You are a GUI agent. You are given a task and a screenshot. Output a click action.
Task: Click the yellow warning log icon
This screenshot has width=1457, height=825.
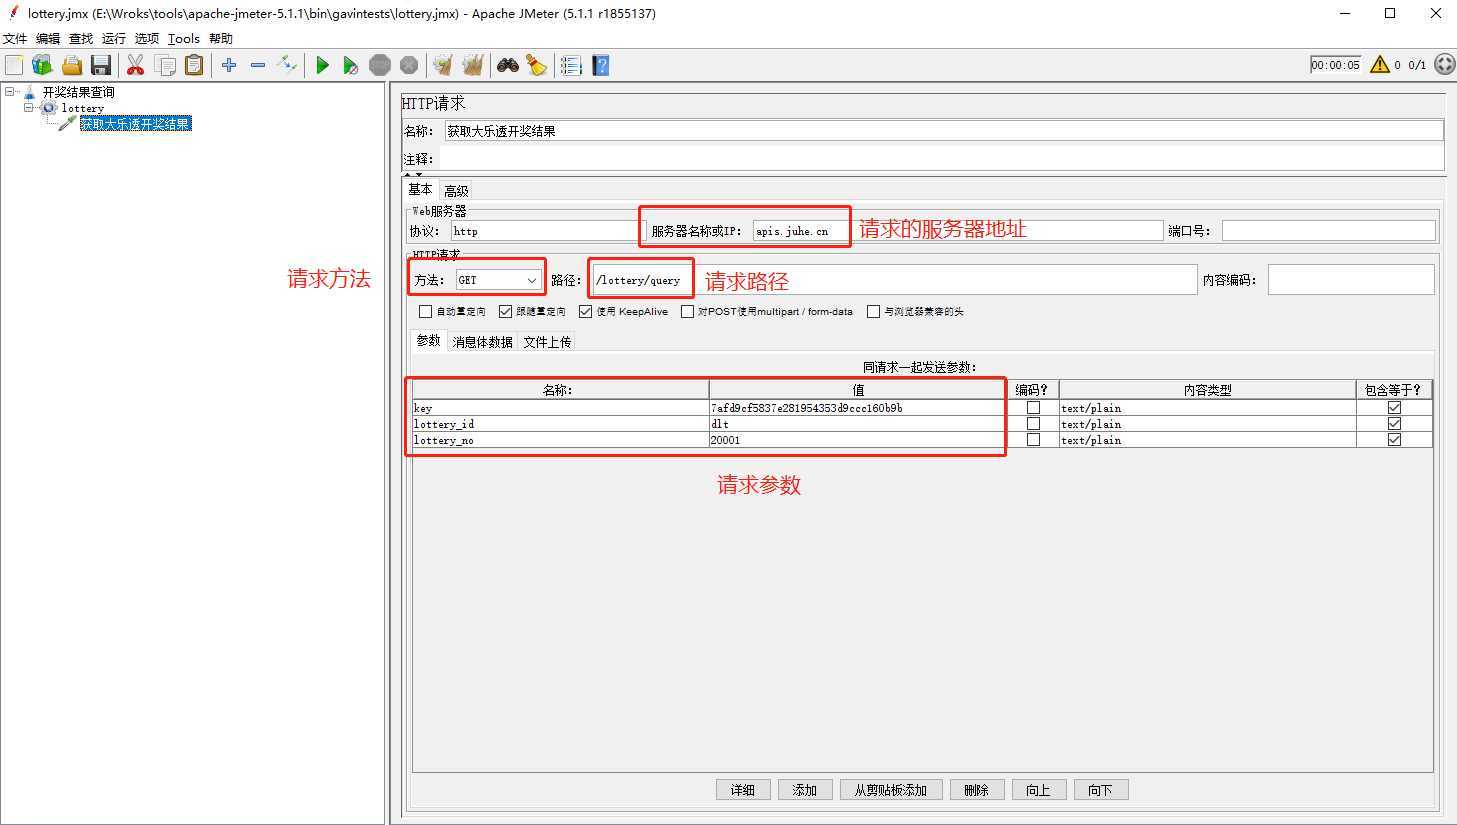click(x=1380, y=65)
